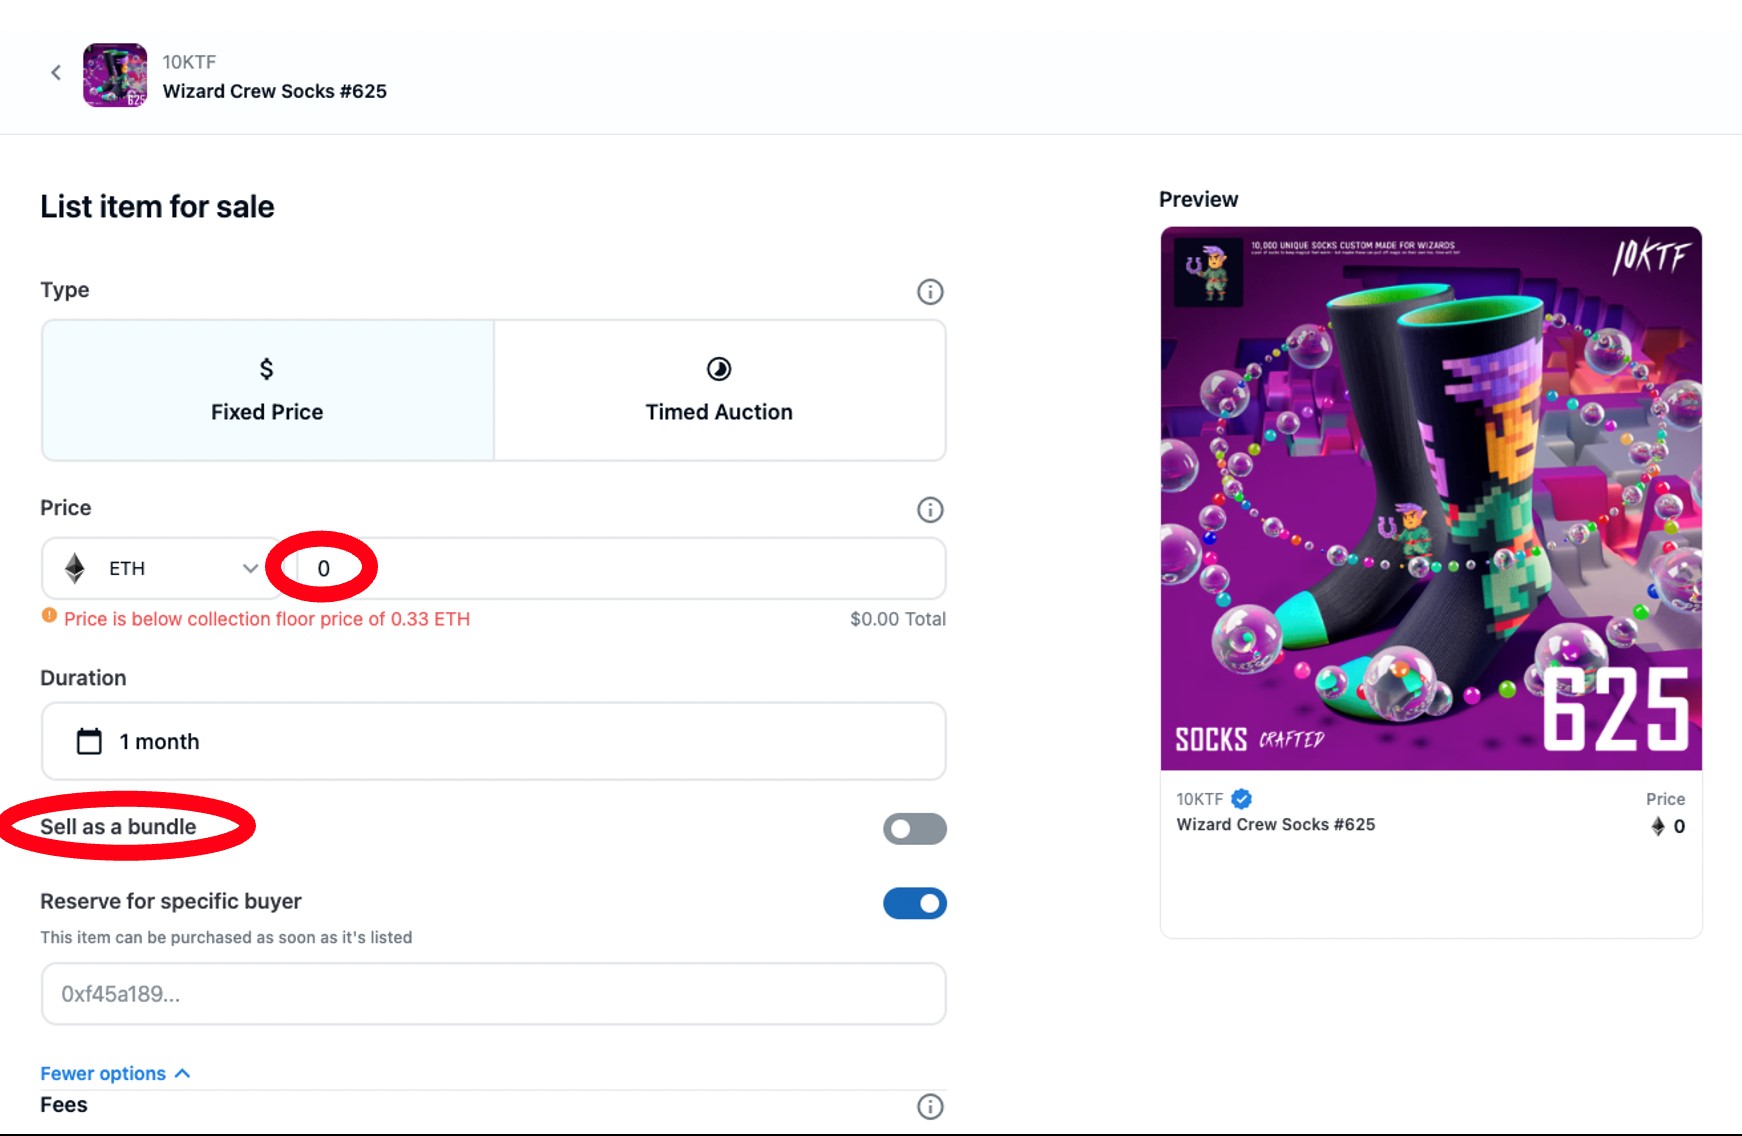Open the preview image of socks #625
This screenshot has height=1136, width=1742.
click(x=1431, y=499)
